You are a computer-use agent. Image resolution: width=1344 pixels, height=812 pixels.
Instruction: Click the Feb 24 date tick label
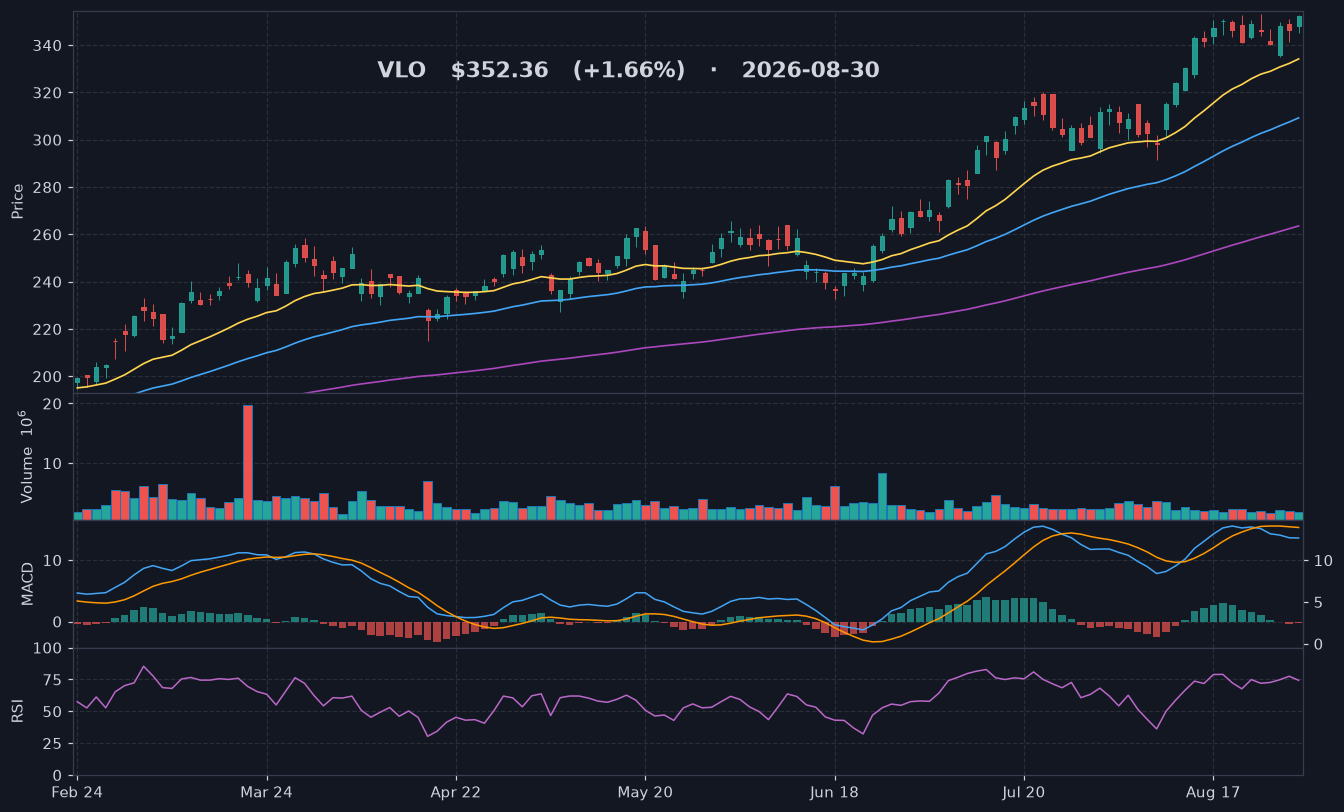pyautogui.click(x=79, y=792)
